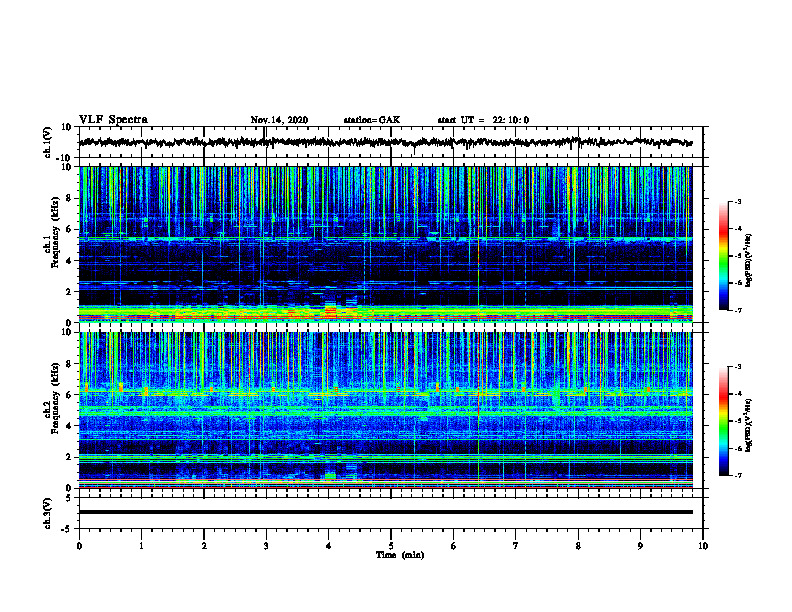Click the "3" tick on the time axis
Image resolution: width=792 pixels, height=612 pixels.
point(266,546)
